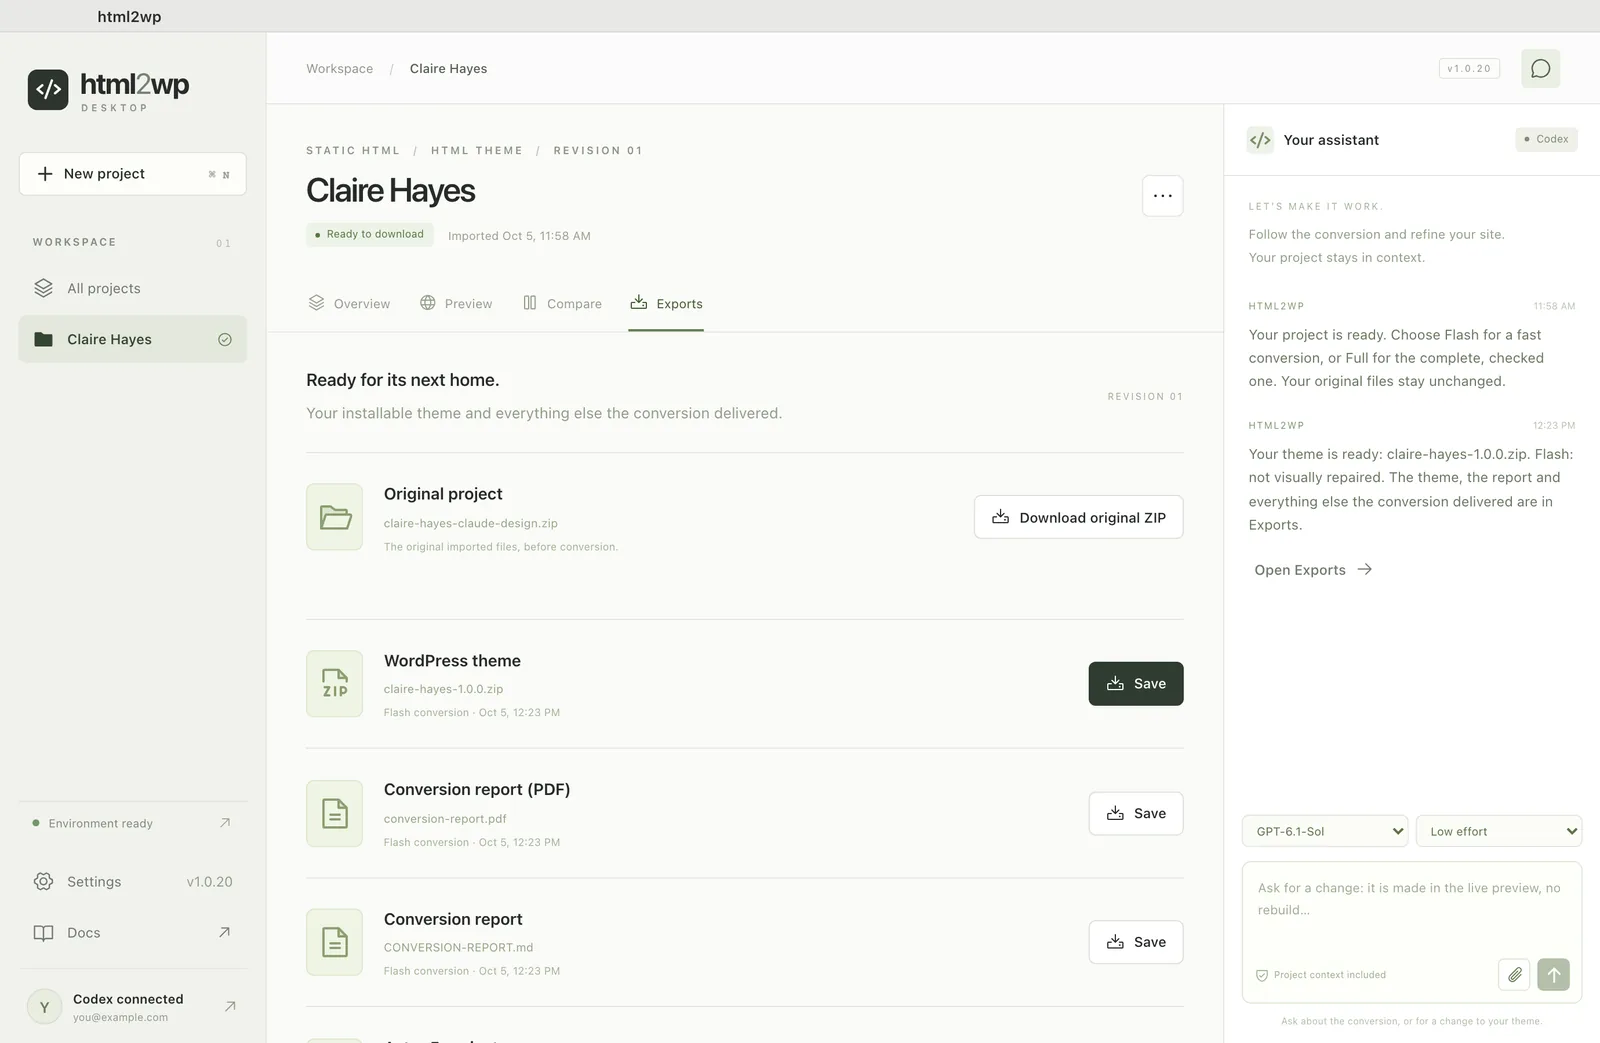Follow the Open Exports link

tap(1313, 570)
